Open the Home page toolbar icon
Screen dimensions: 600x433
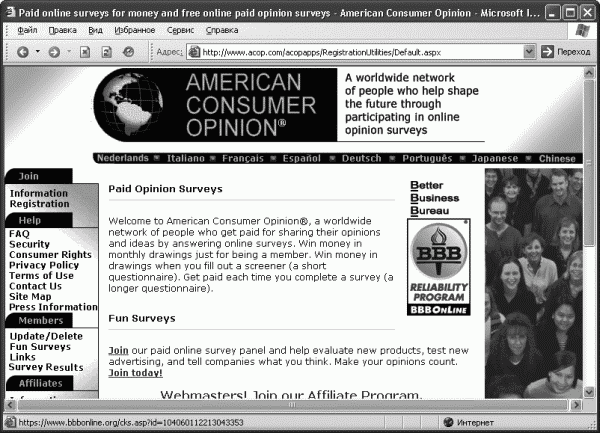tap(128, 52)
